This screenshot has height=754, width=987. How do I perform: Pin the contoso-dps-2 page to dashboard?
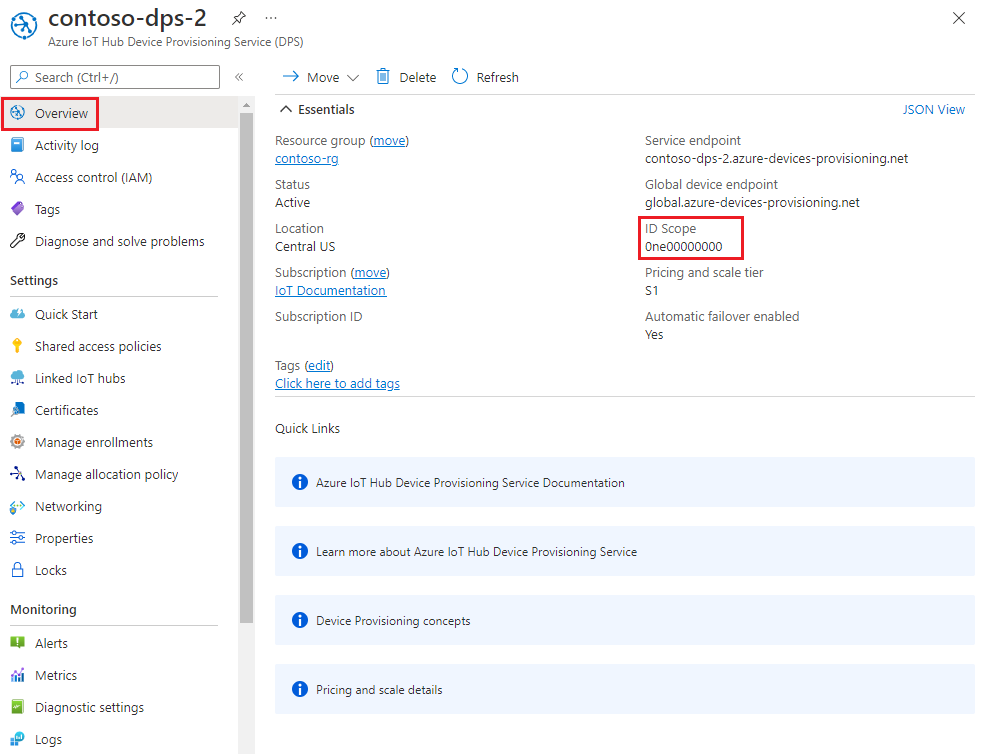(238, 17)
